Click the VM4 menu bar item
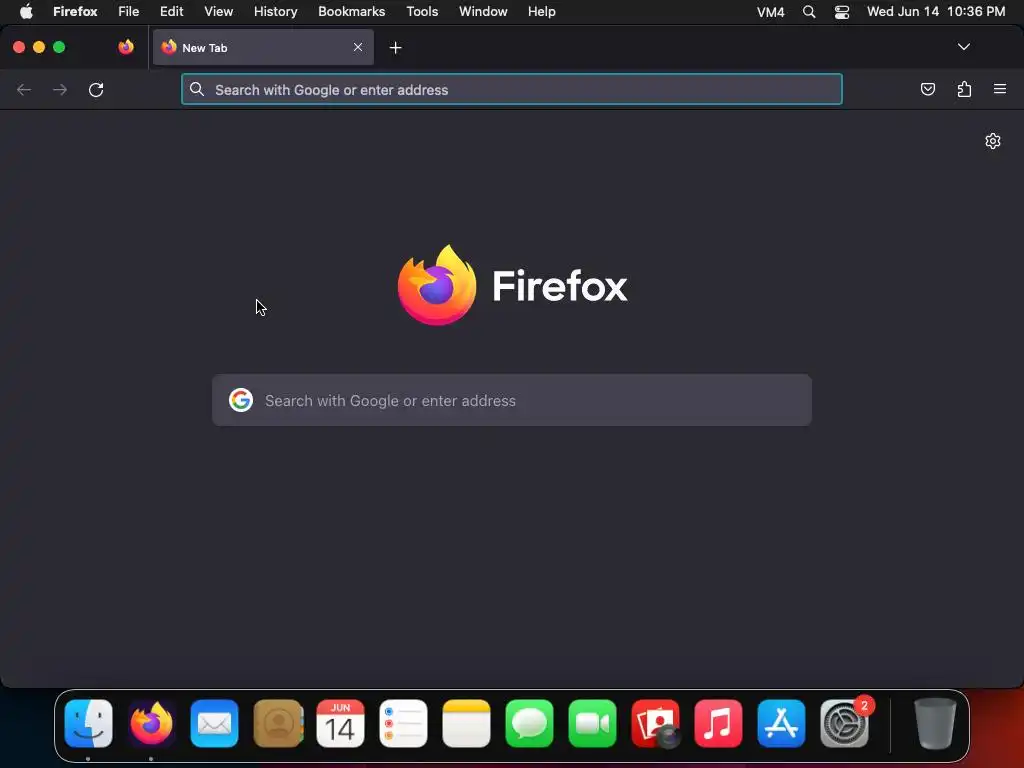The image size is (1024, 768). (x=771, y=12)
